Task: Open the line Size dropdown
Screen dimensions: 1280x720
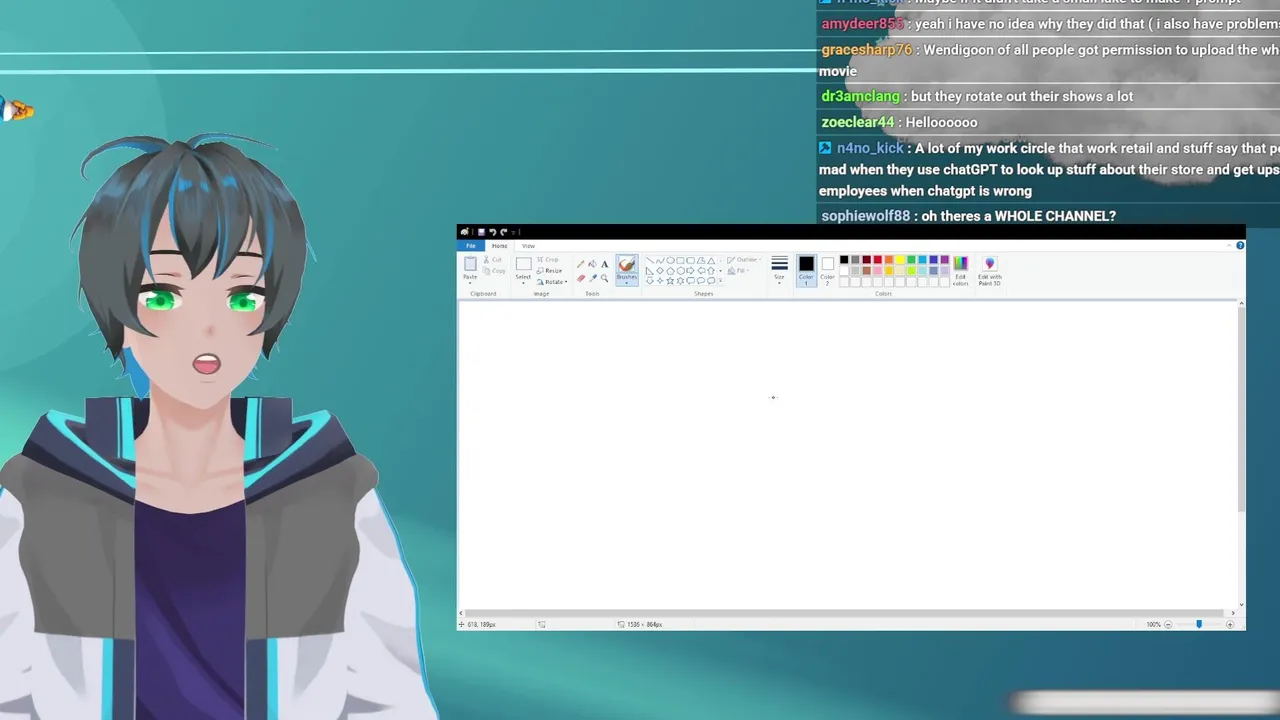Action: 779,269
